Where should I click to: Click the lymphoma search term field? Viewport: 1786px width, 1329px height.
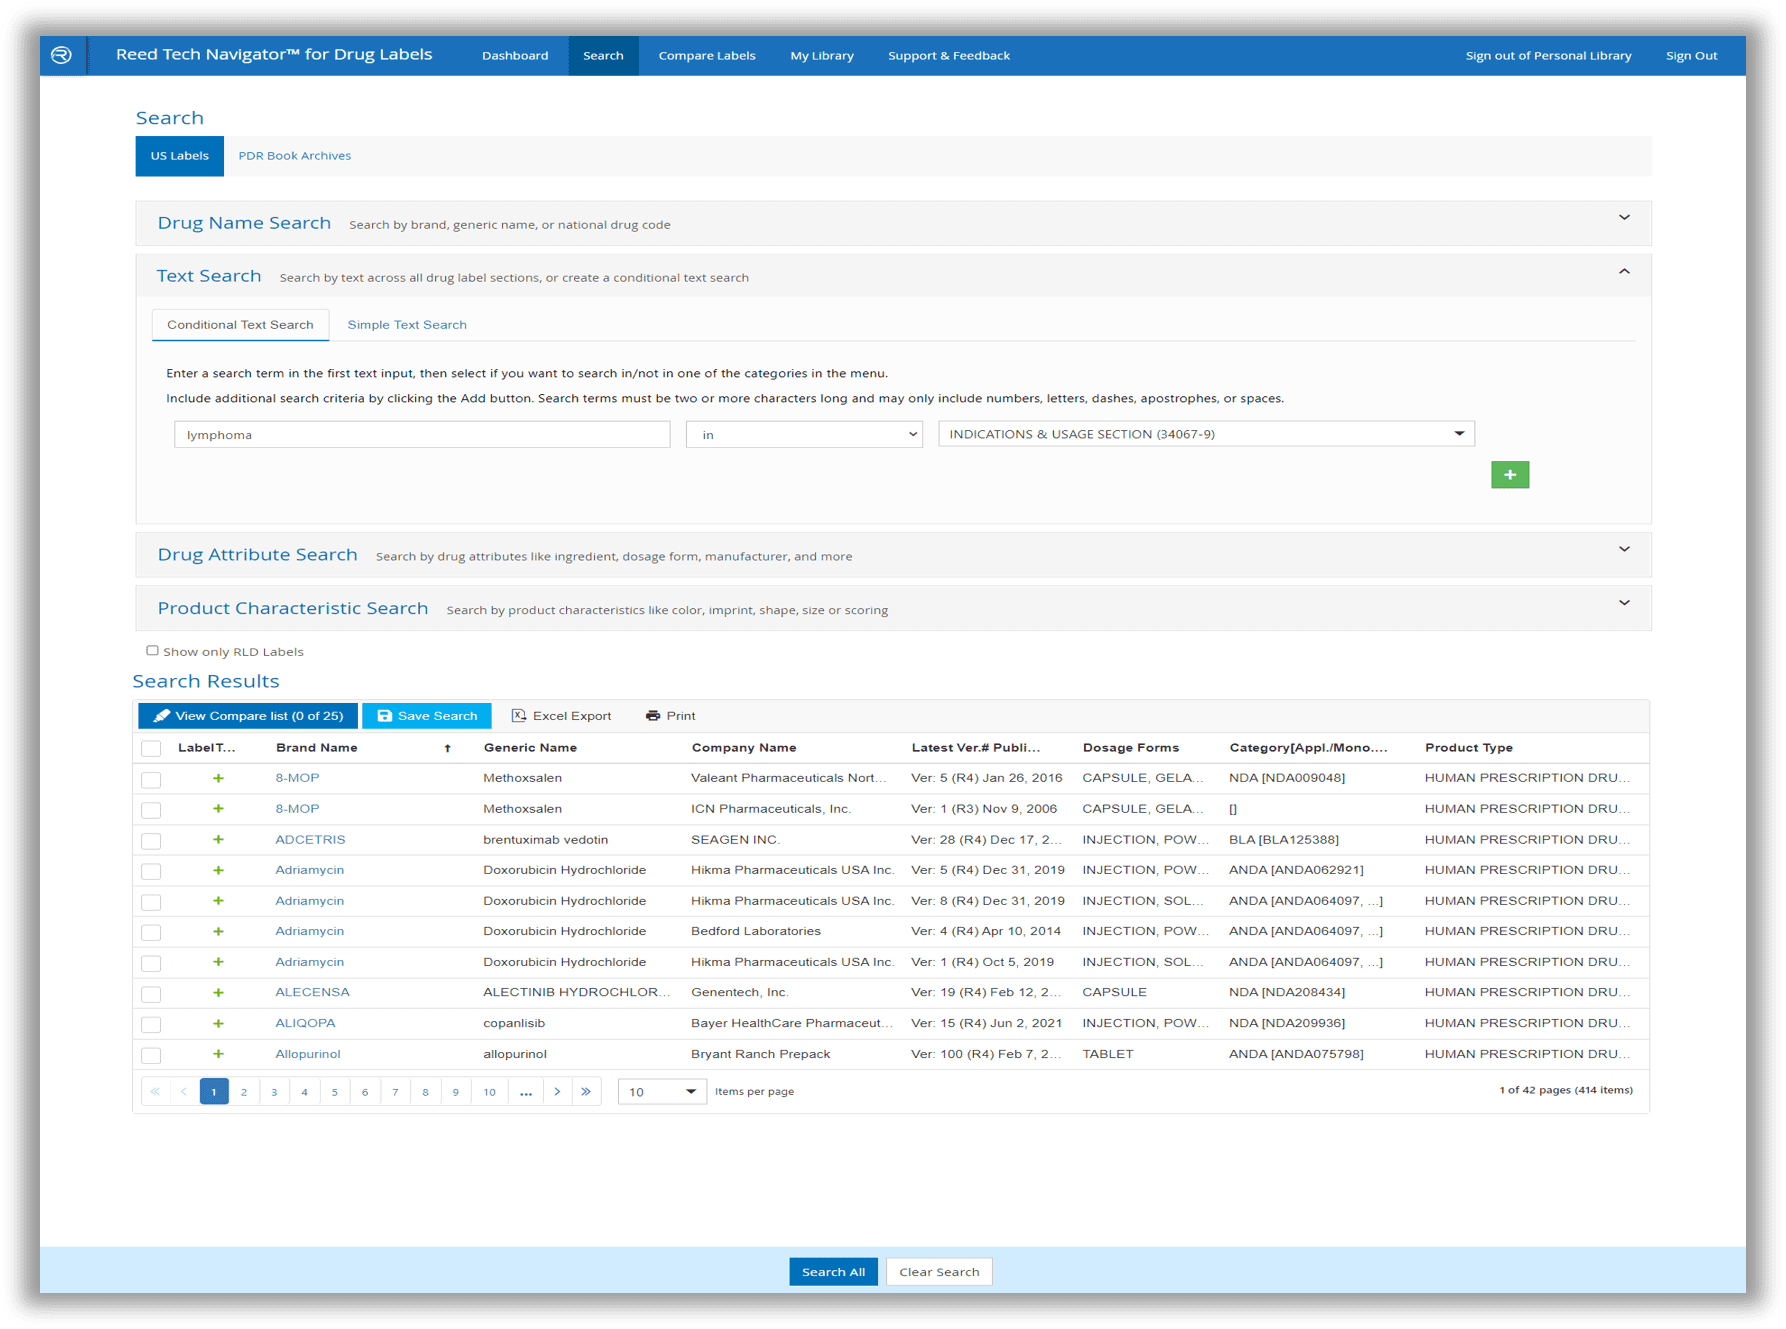click(x=422, y=434)
